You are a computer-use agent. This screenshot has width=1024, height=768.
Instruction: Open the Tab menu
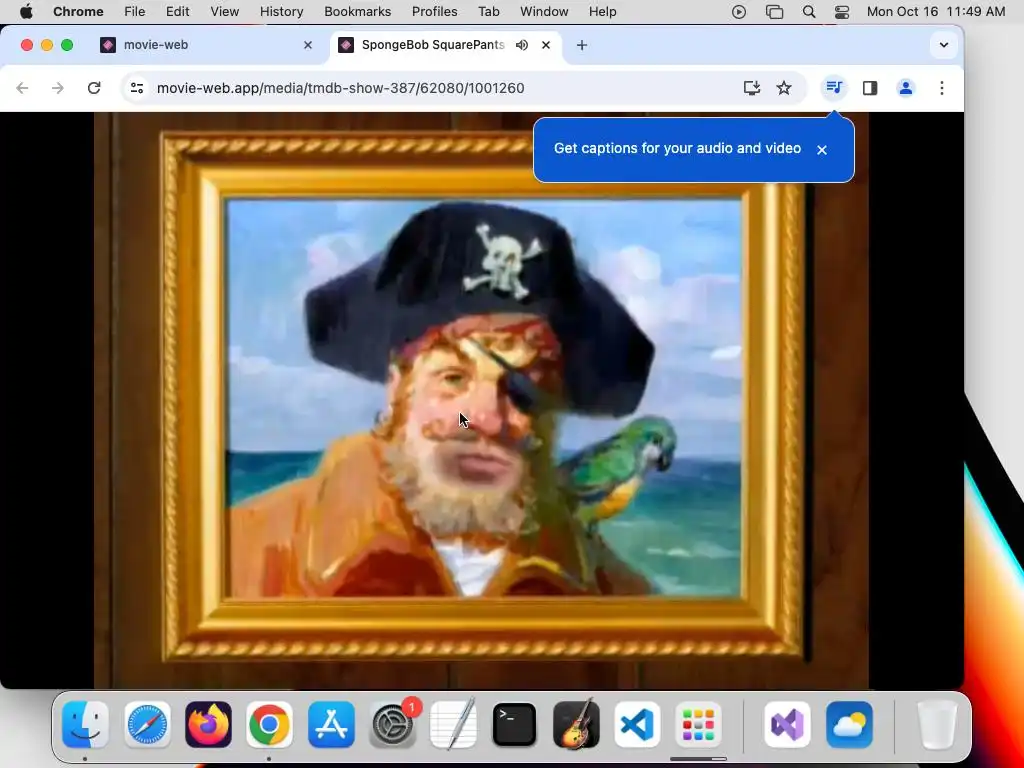488,12
